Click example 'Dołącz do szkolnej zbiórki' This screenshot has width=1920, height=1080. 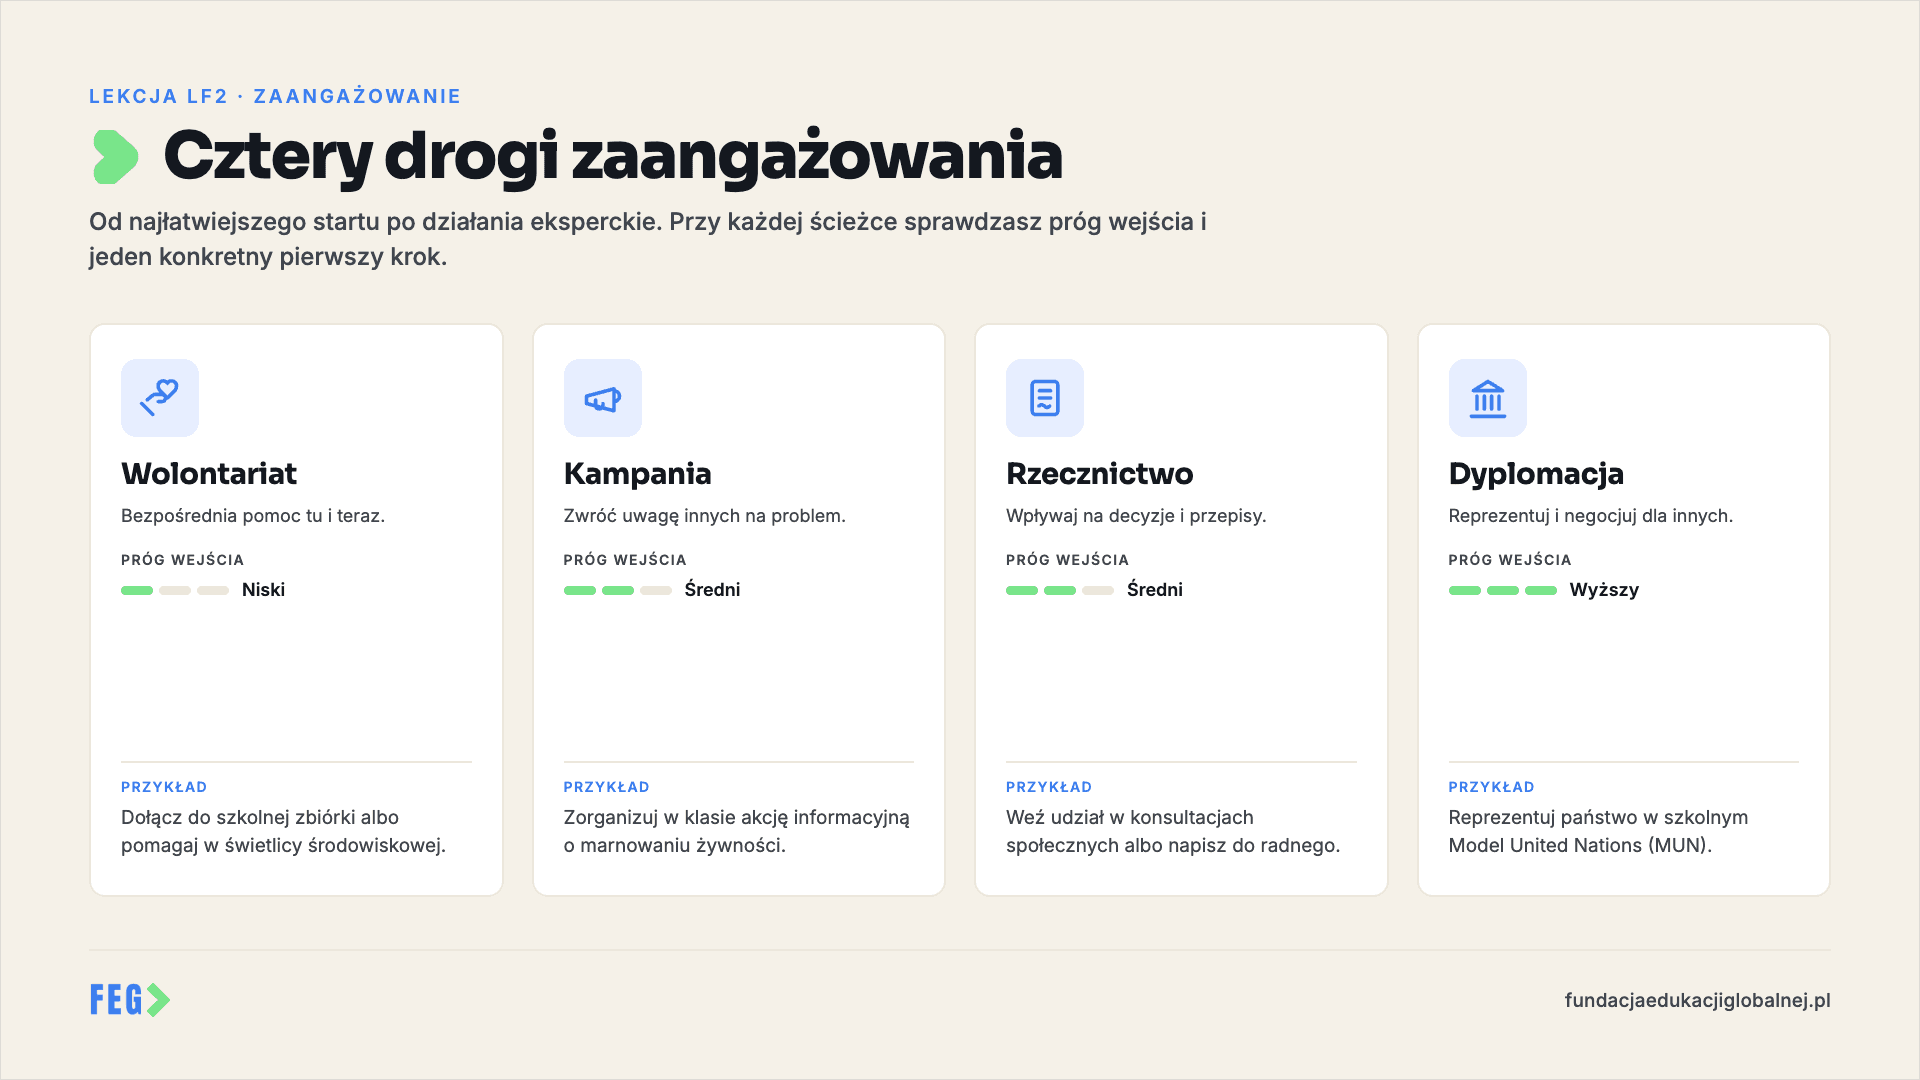[284, 831]
